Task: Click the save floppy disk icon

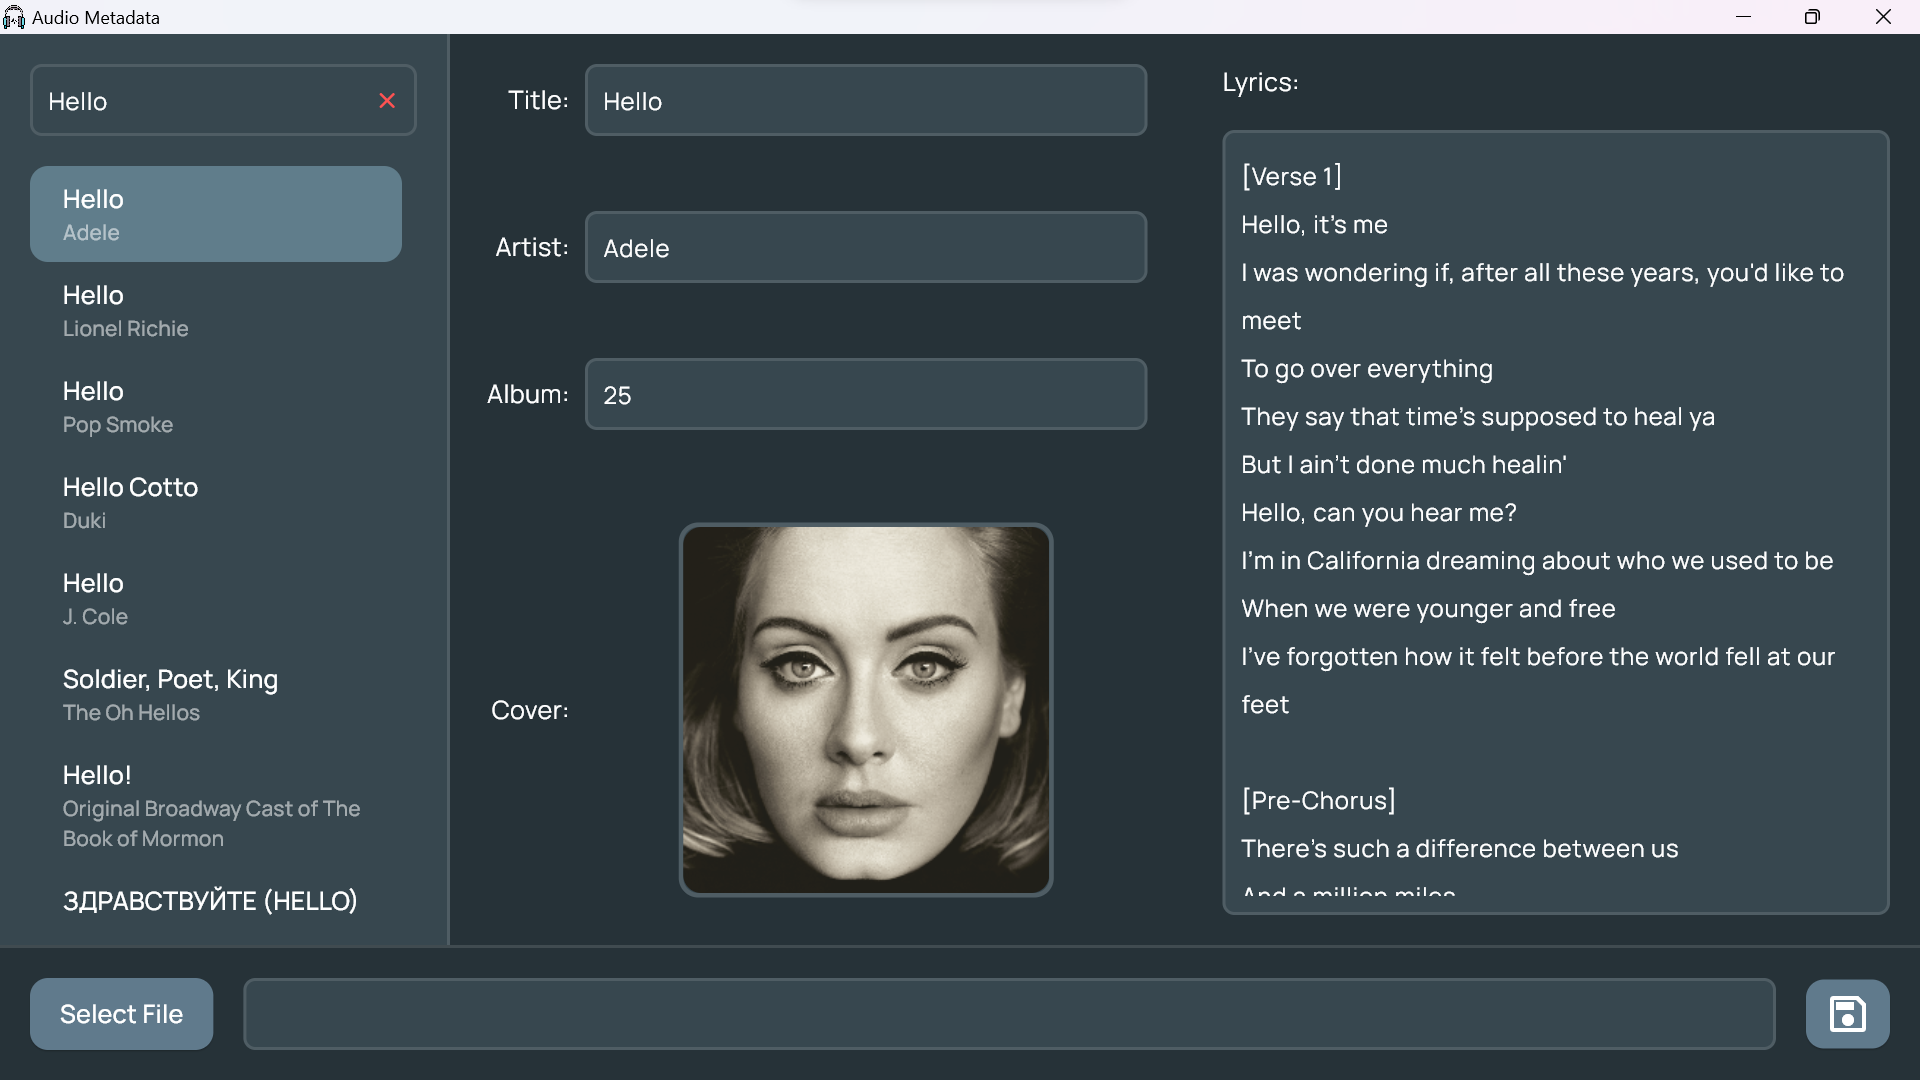Action: [1847, 1014]
